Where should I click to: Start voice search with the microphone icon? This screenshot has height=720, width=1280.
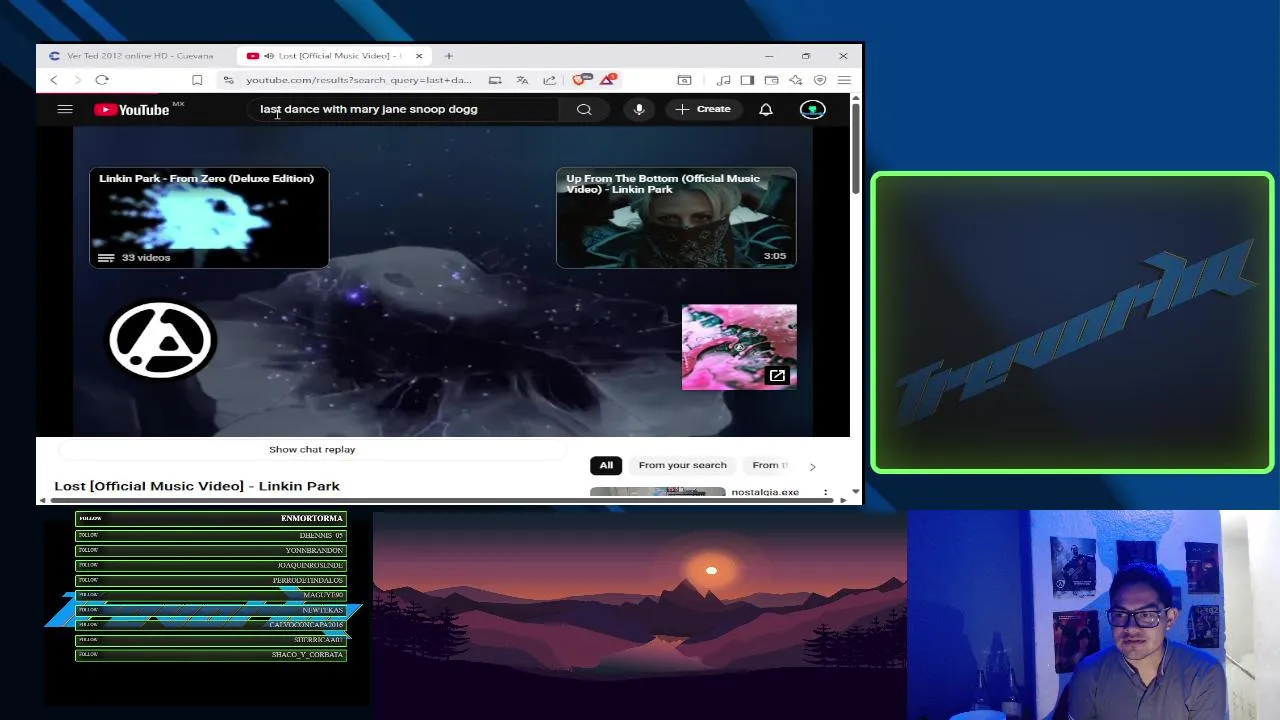point(639,109)
